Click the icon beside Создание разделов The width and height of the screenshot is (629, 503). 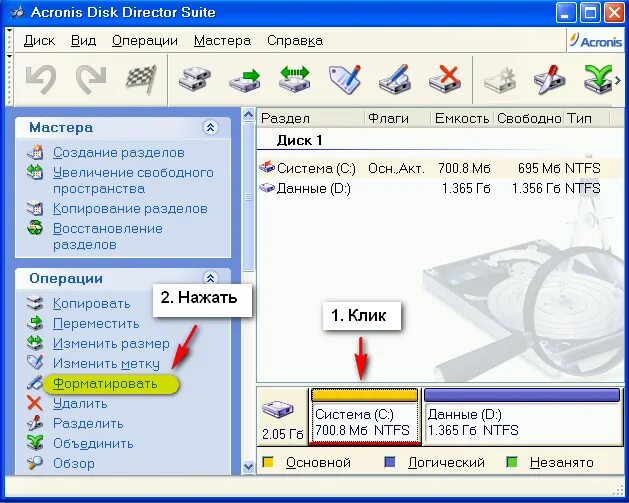[x=35, y=152]
